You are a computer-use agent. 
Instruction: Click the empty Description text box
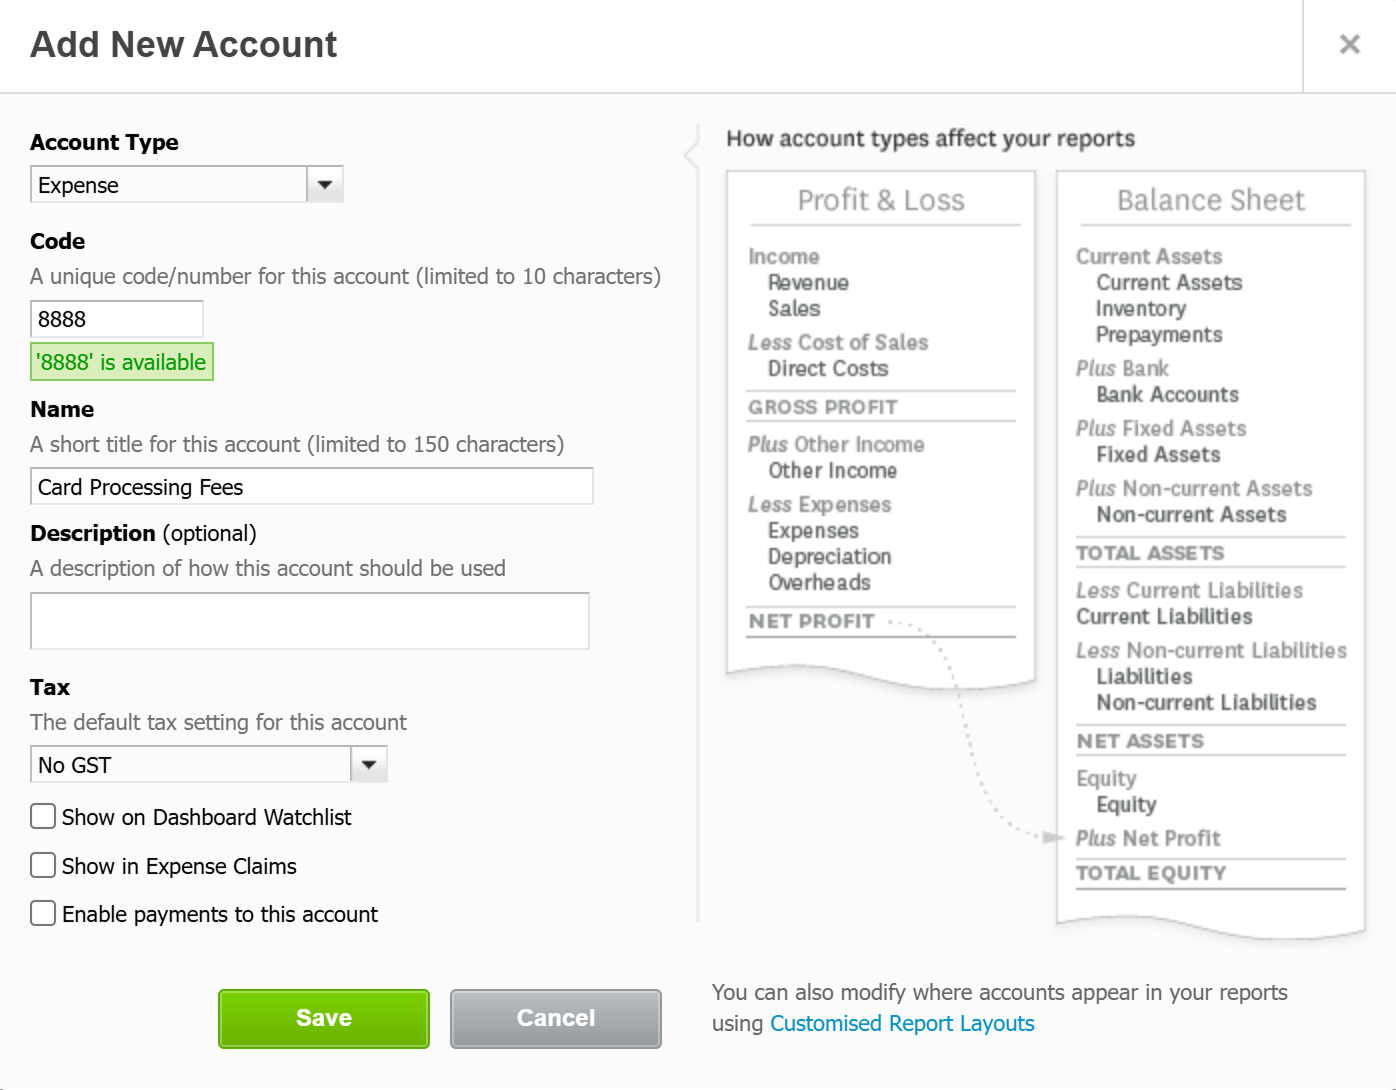(310, 621)
